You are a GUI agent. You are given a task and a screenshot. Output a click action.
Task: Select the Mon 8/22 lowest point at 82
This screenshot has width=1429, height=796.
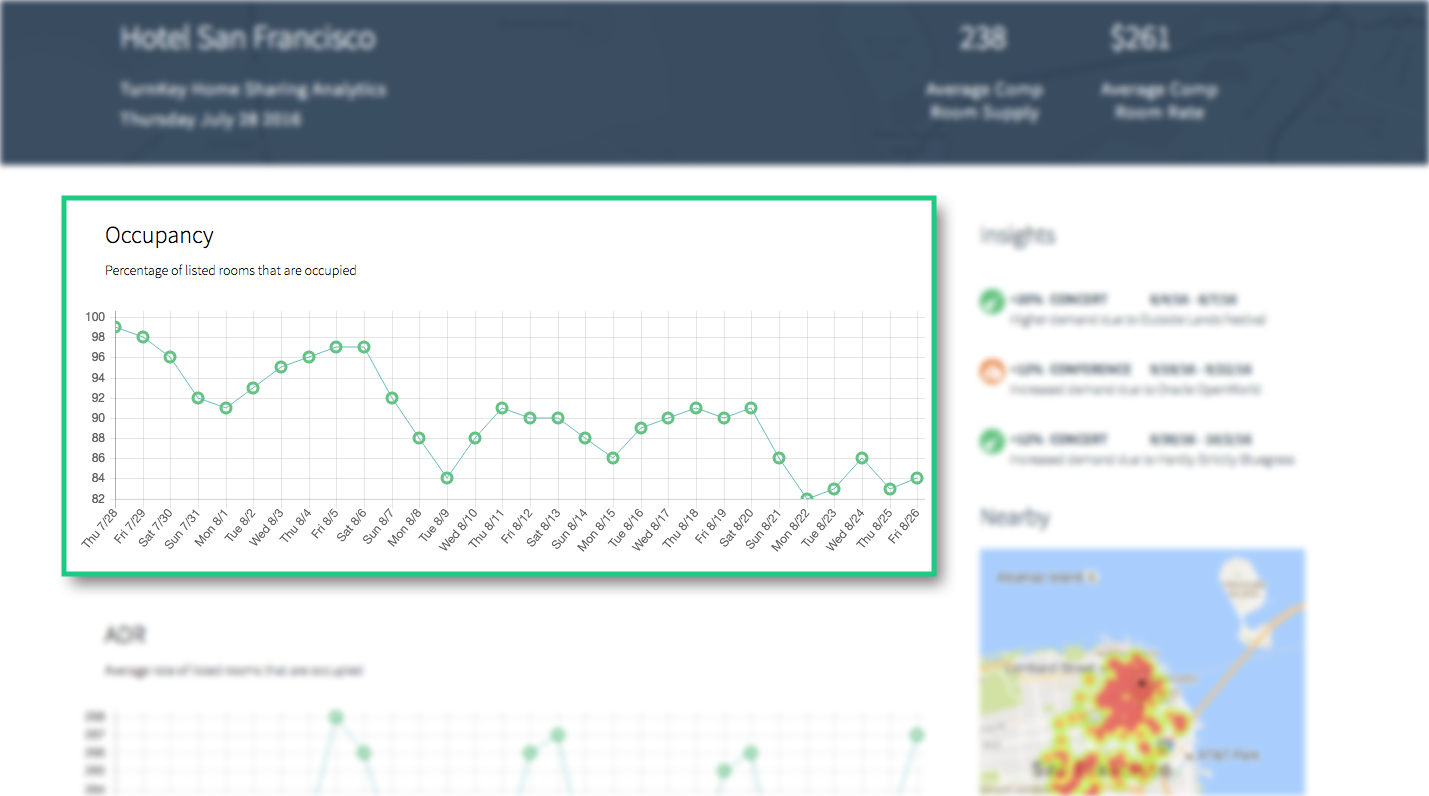[807, 498]
